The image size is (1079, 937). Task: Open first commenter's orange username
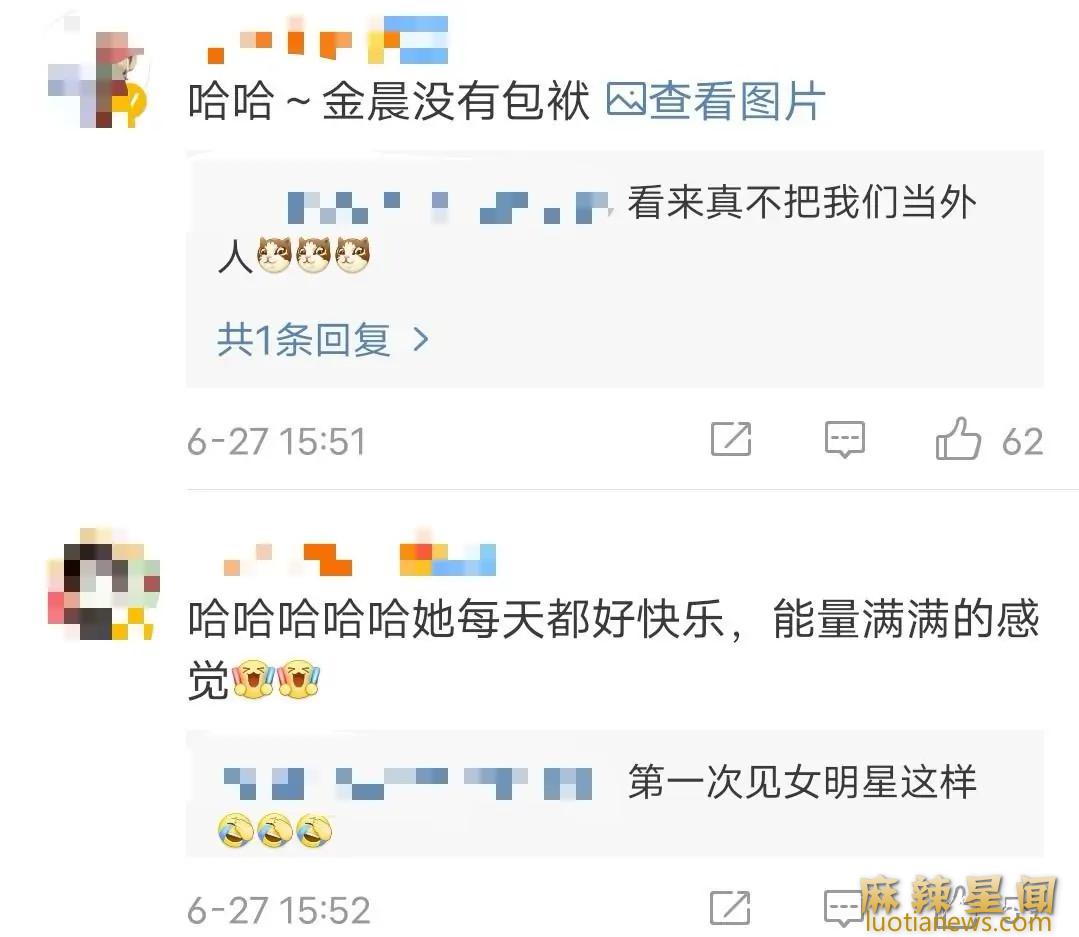tap(328, 40)
